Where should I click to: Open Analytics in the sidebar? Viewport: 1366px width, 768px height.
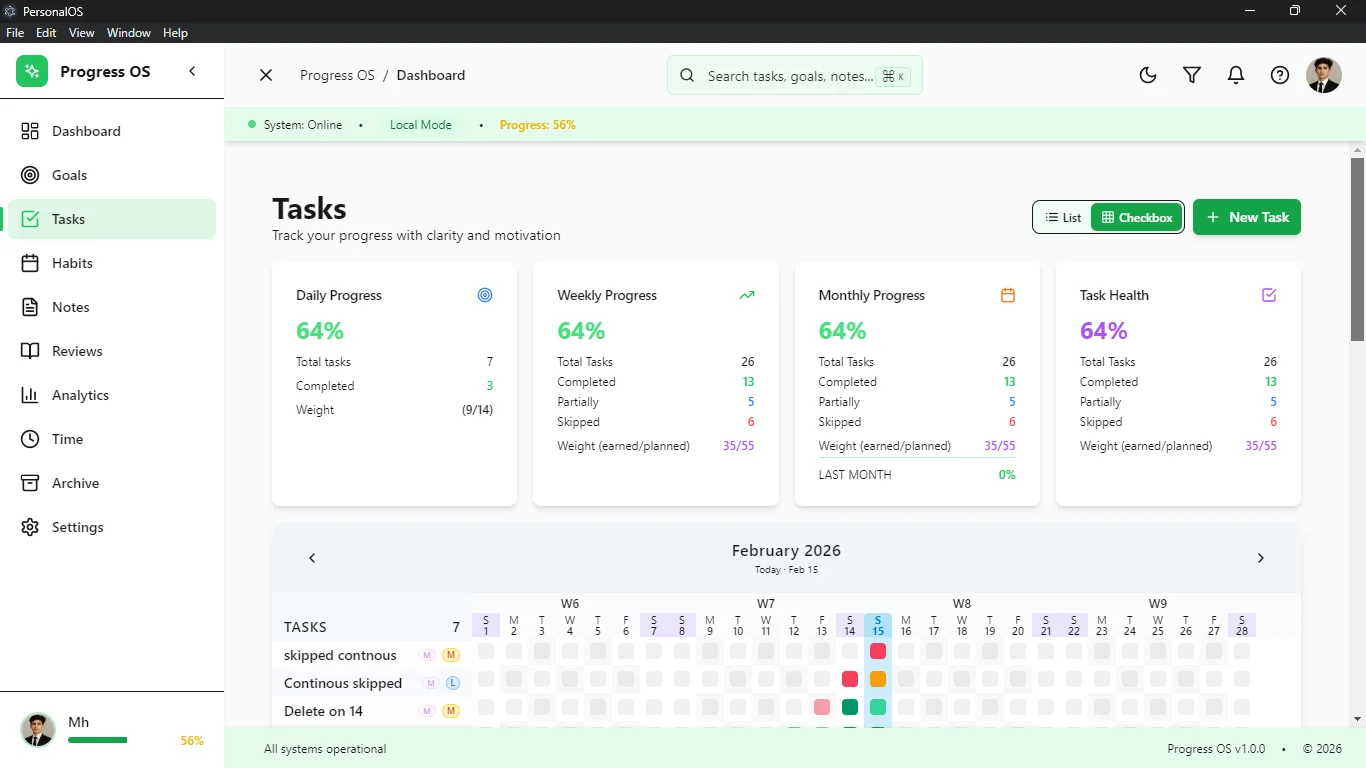click(112, 395)
